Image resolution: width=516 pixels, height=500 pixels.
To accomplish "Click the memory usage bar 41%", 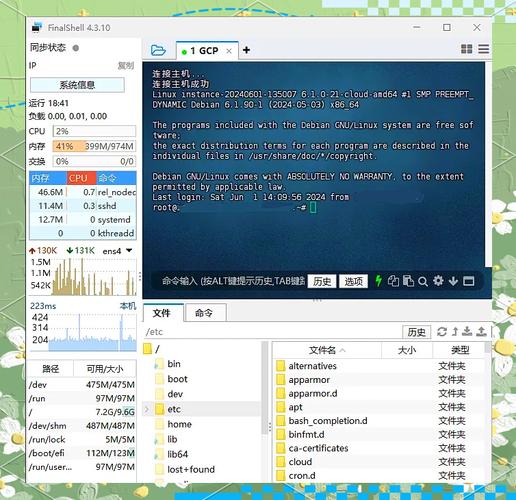I will [x=94, y=146].
